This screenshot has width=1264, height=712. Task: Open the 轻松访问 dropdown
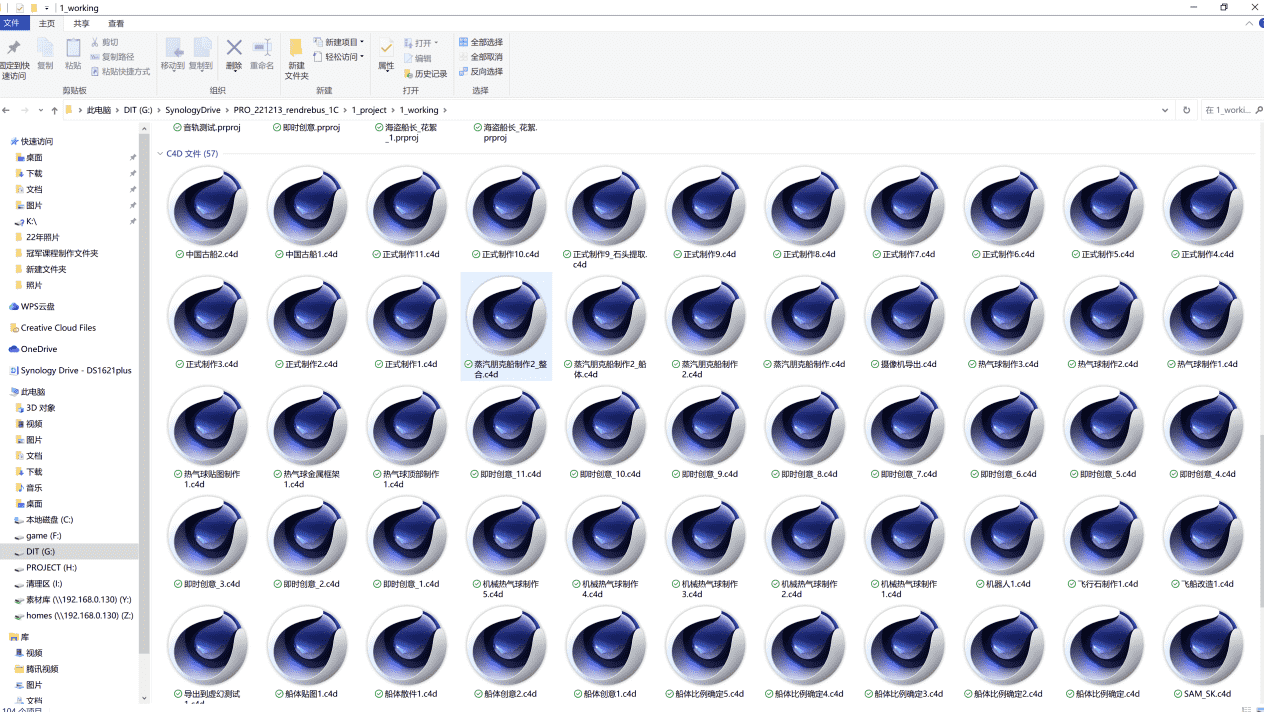click(x=338, y=57)
